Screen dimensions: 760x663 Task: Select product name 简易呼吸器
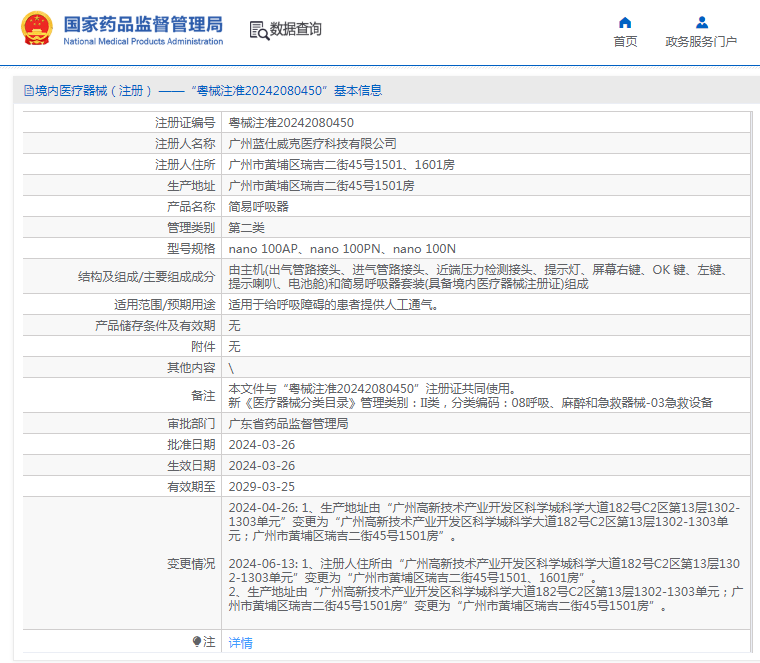coord(258,206)
